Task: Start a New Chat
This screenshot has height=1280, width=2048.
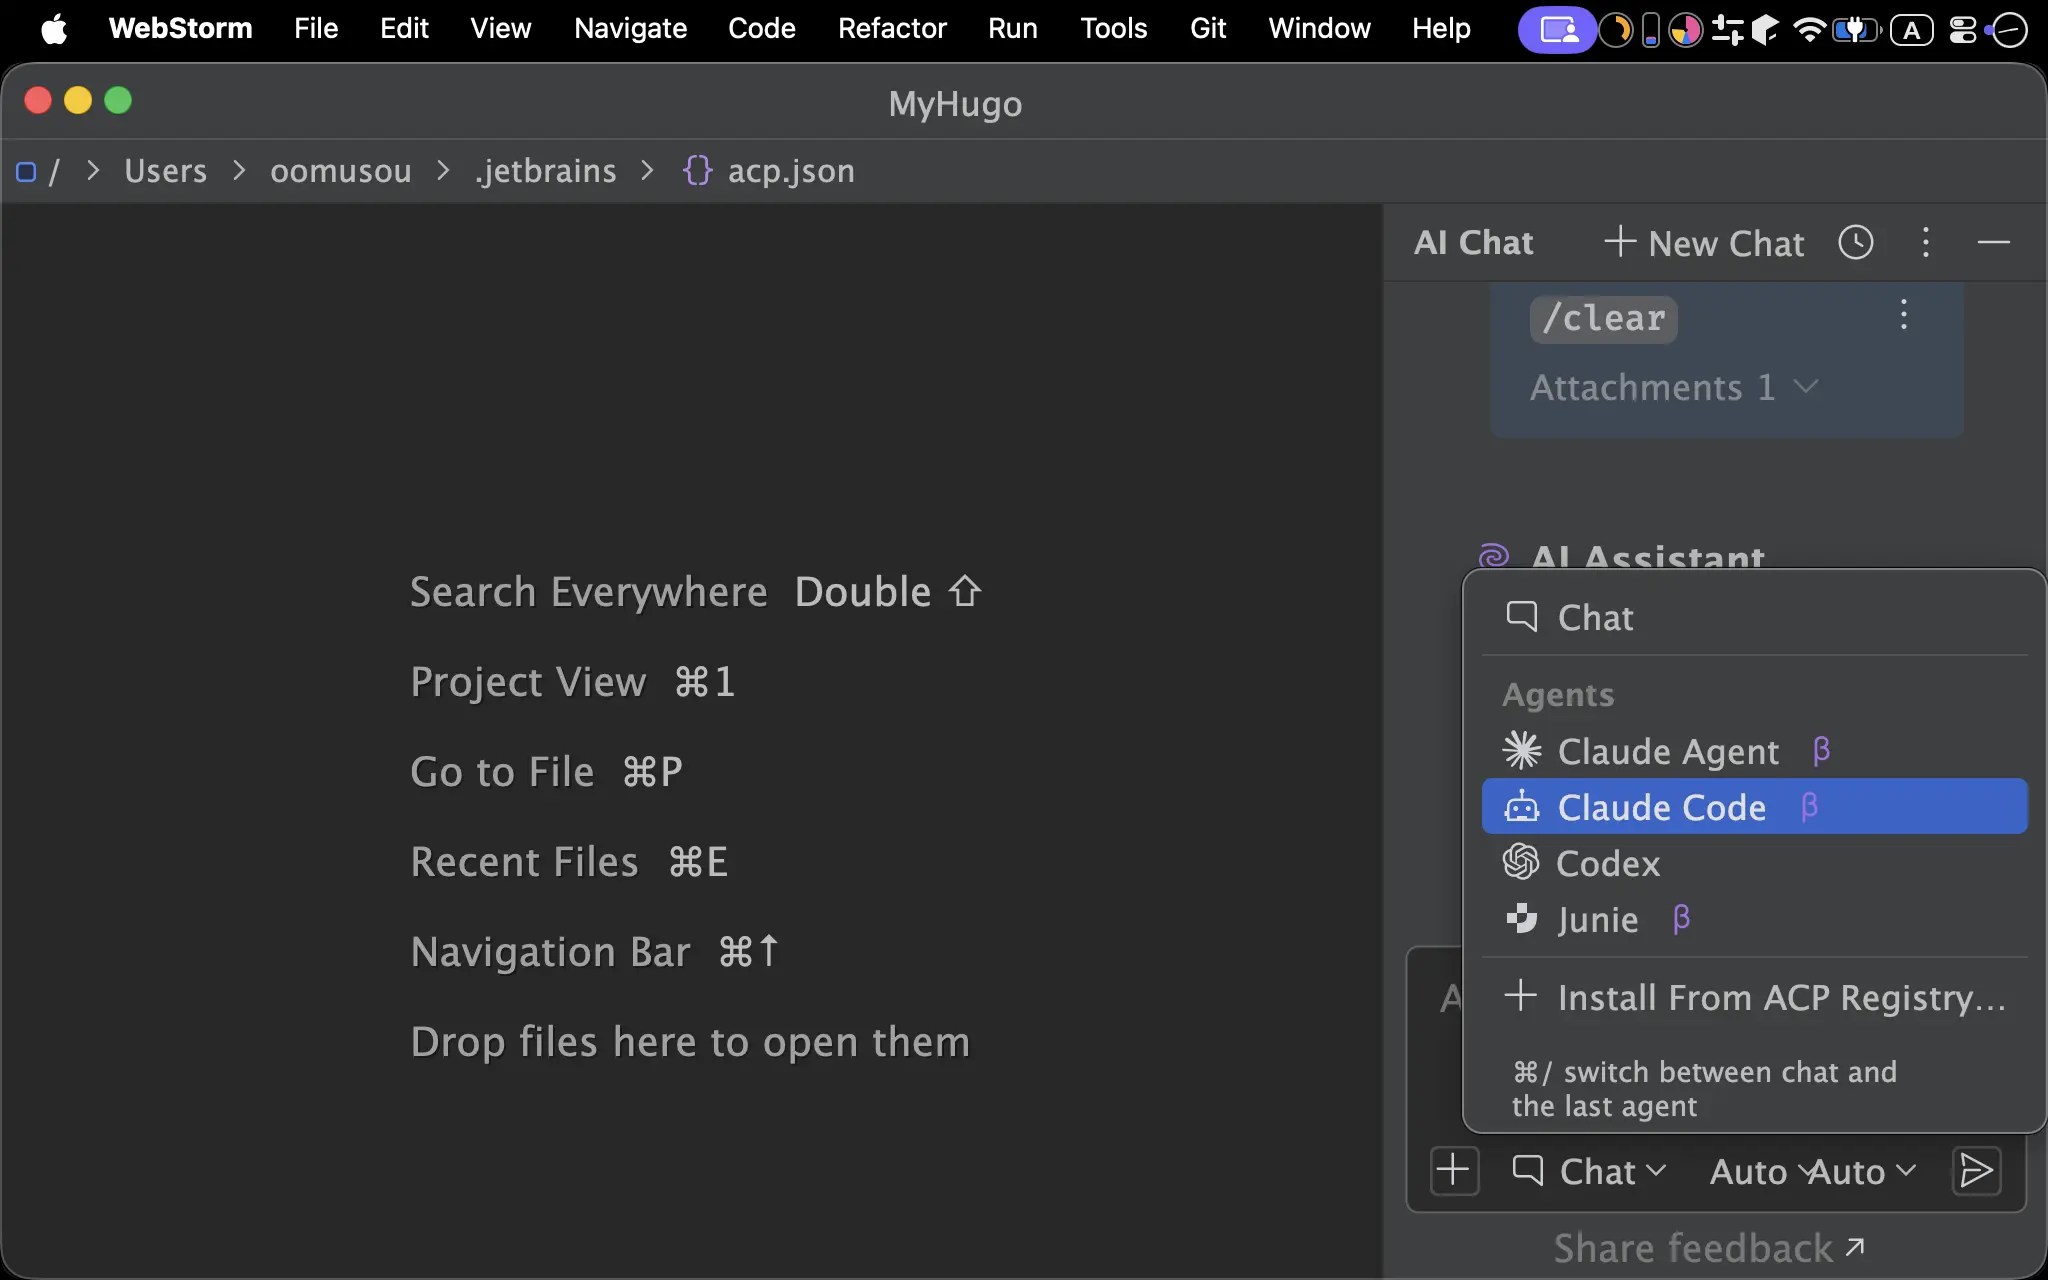Action: 1705,243
